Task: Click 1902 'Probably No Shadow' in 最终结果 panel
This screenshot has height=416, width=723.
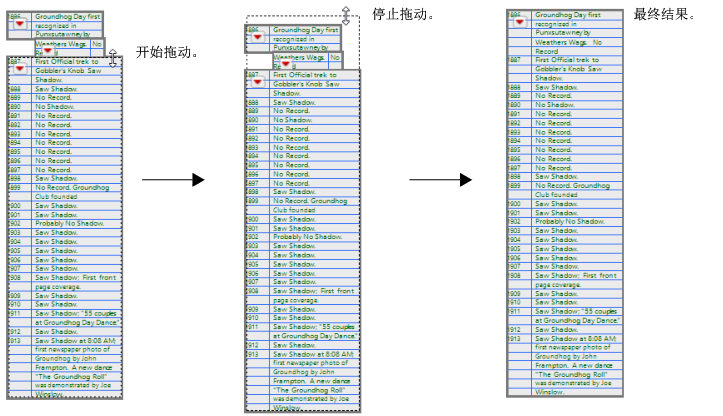Action: 569,222
